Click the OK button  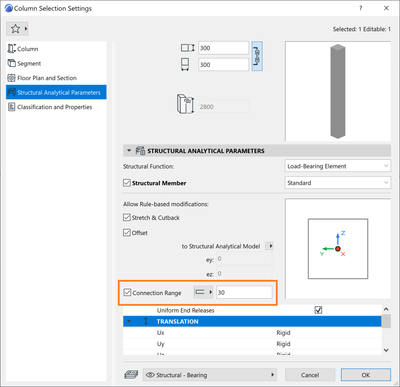tap(366, 375)
